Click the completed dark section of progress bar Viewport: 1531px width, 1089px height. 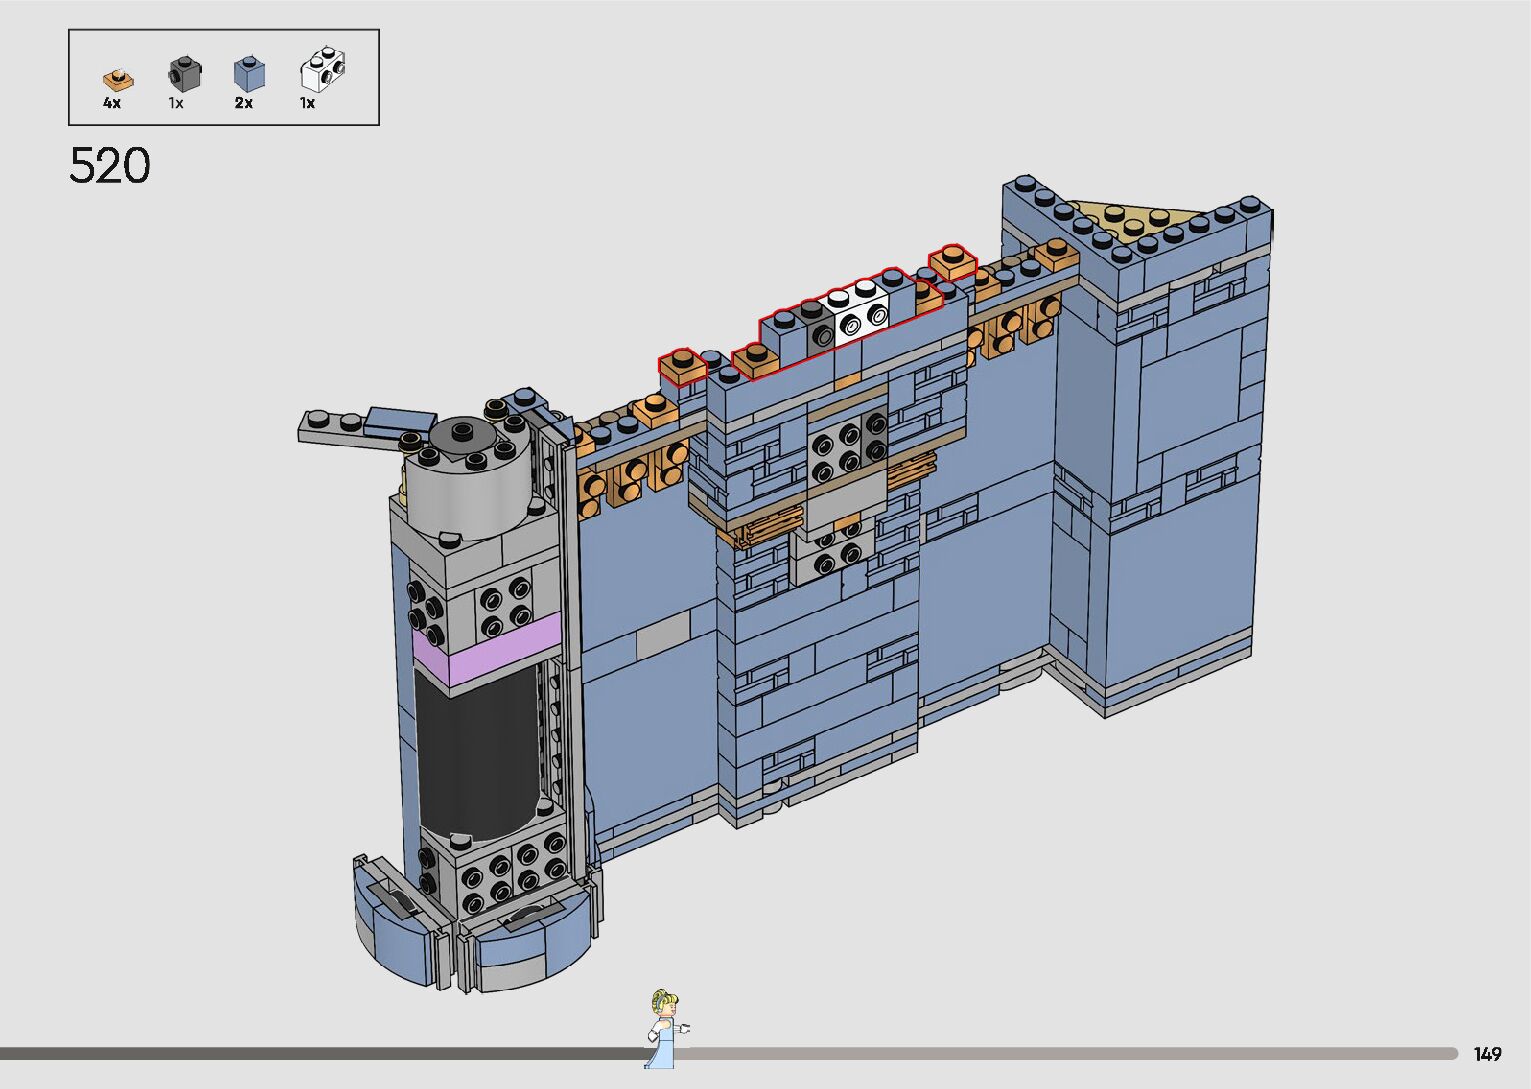click(320, 1053)
